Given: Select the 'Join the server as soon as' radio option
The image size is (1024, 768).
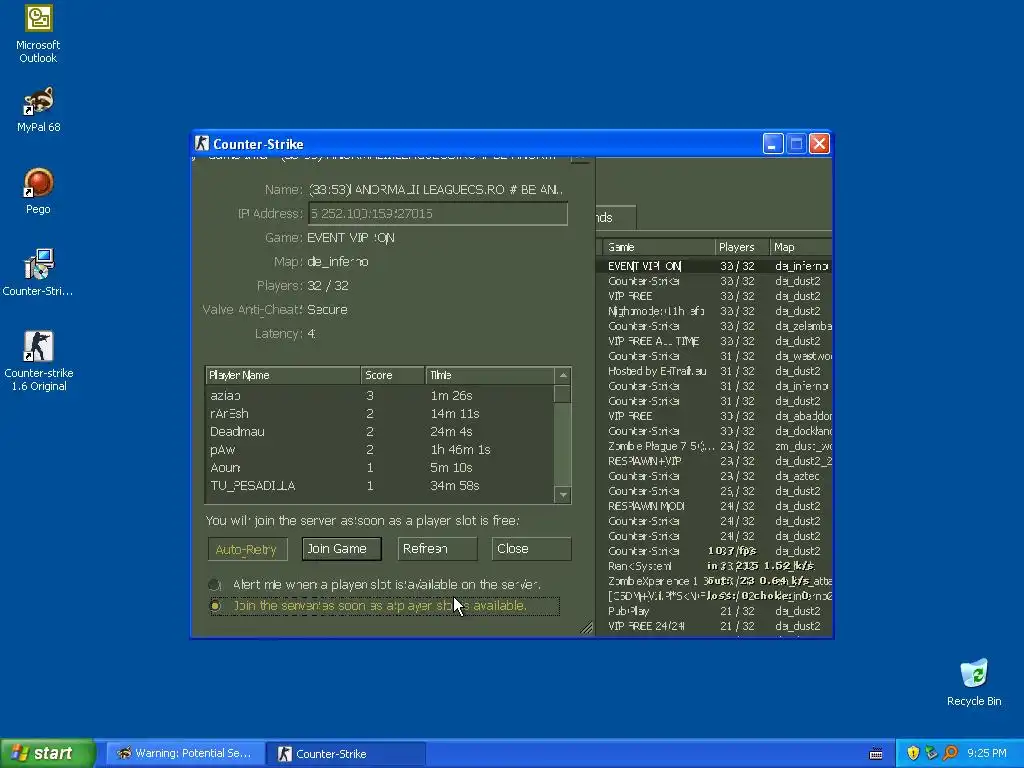Looking at the screenshot, I should (215, 606).
